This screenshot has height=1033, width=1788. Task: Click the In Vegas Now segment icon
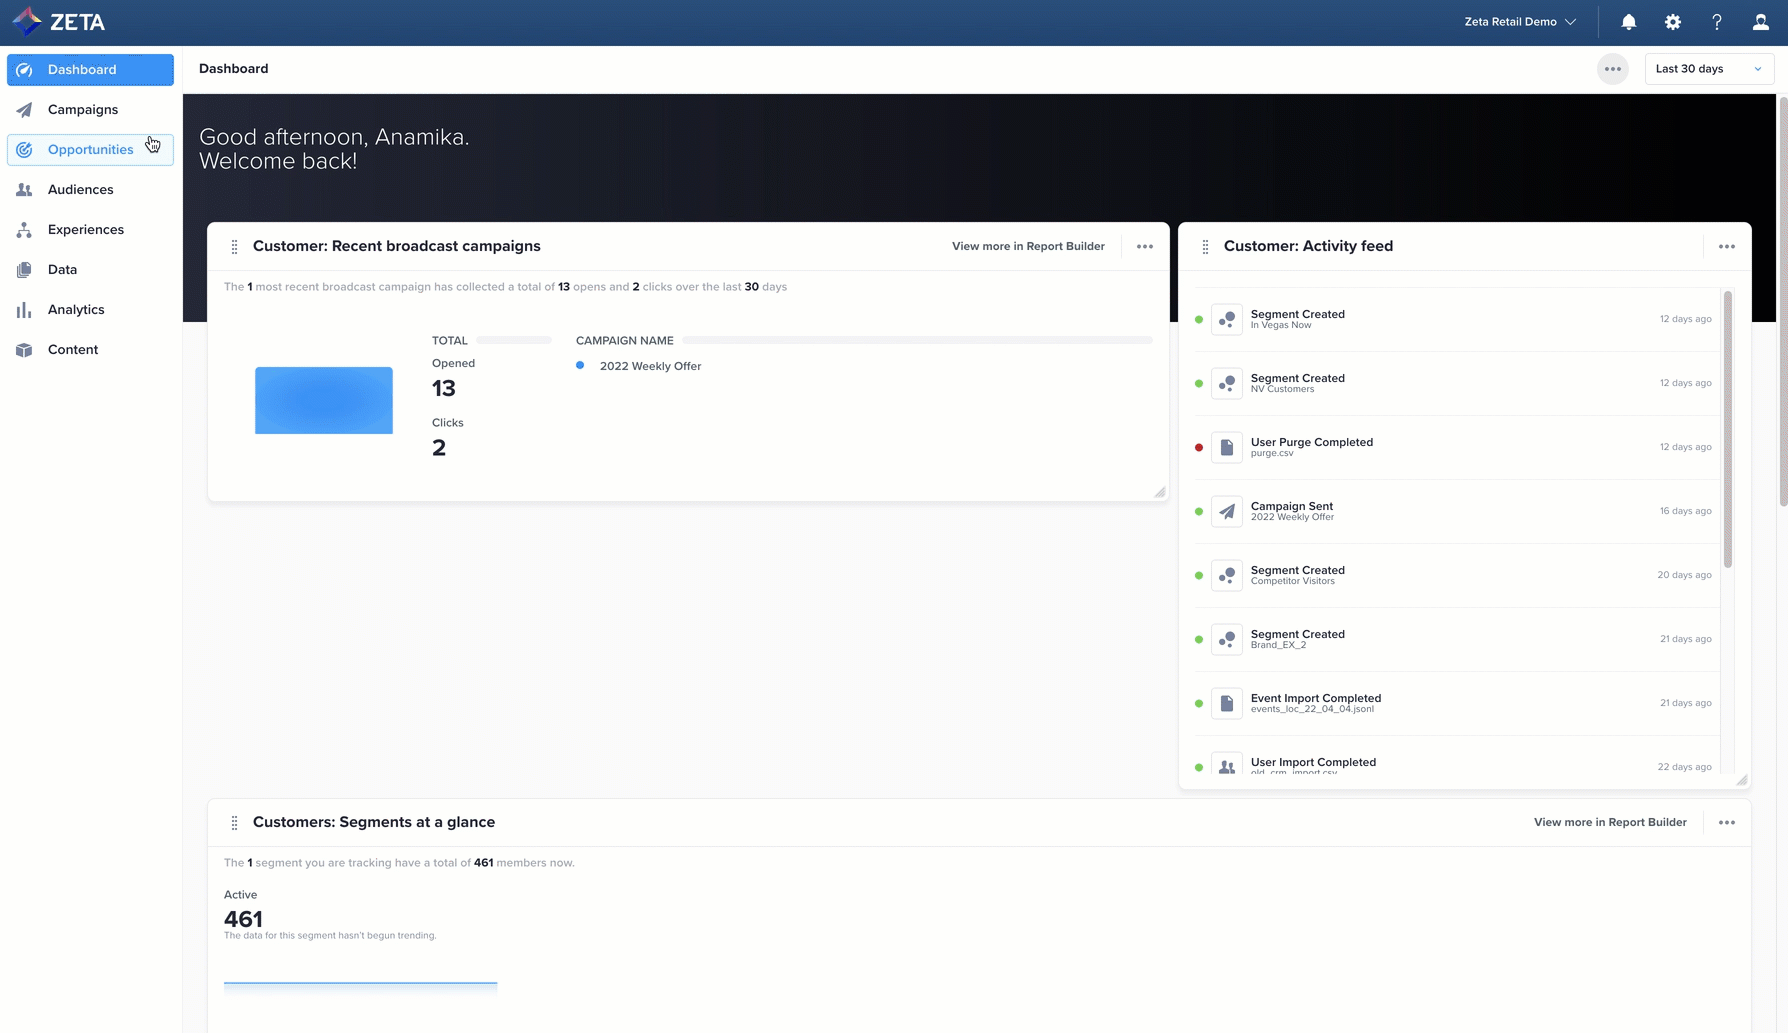(x=1227, y=319)
